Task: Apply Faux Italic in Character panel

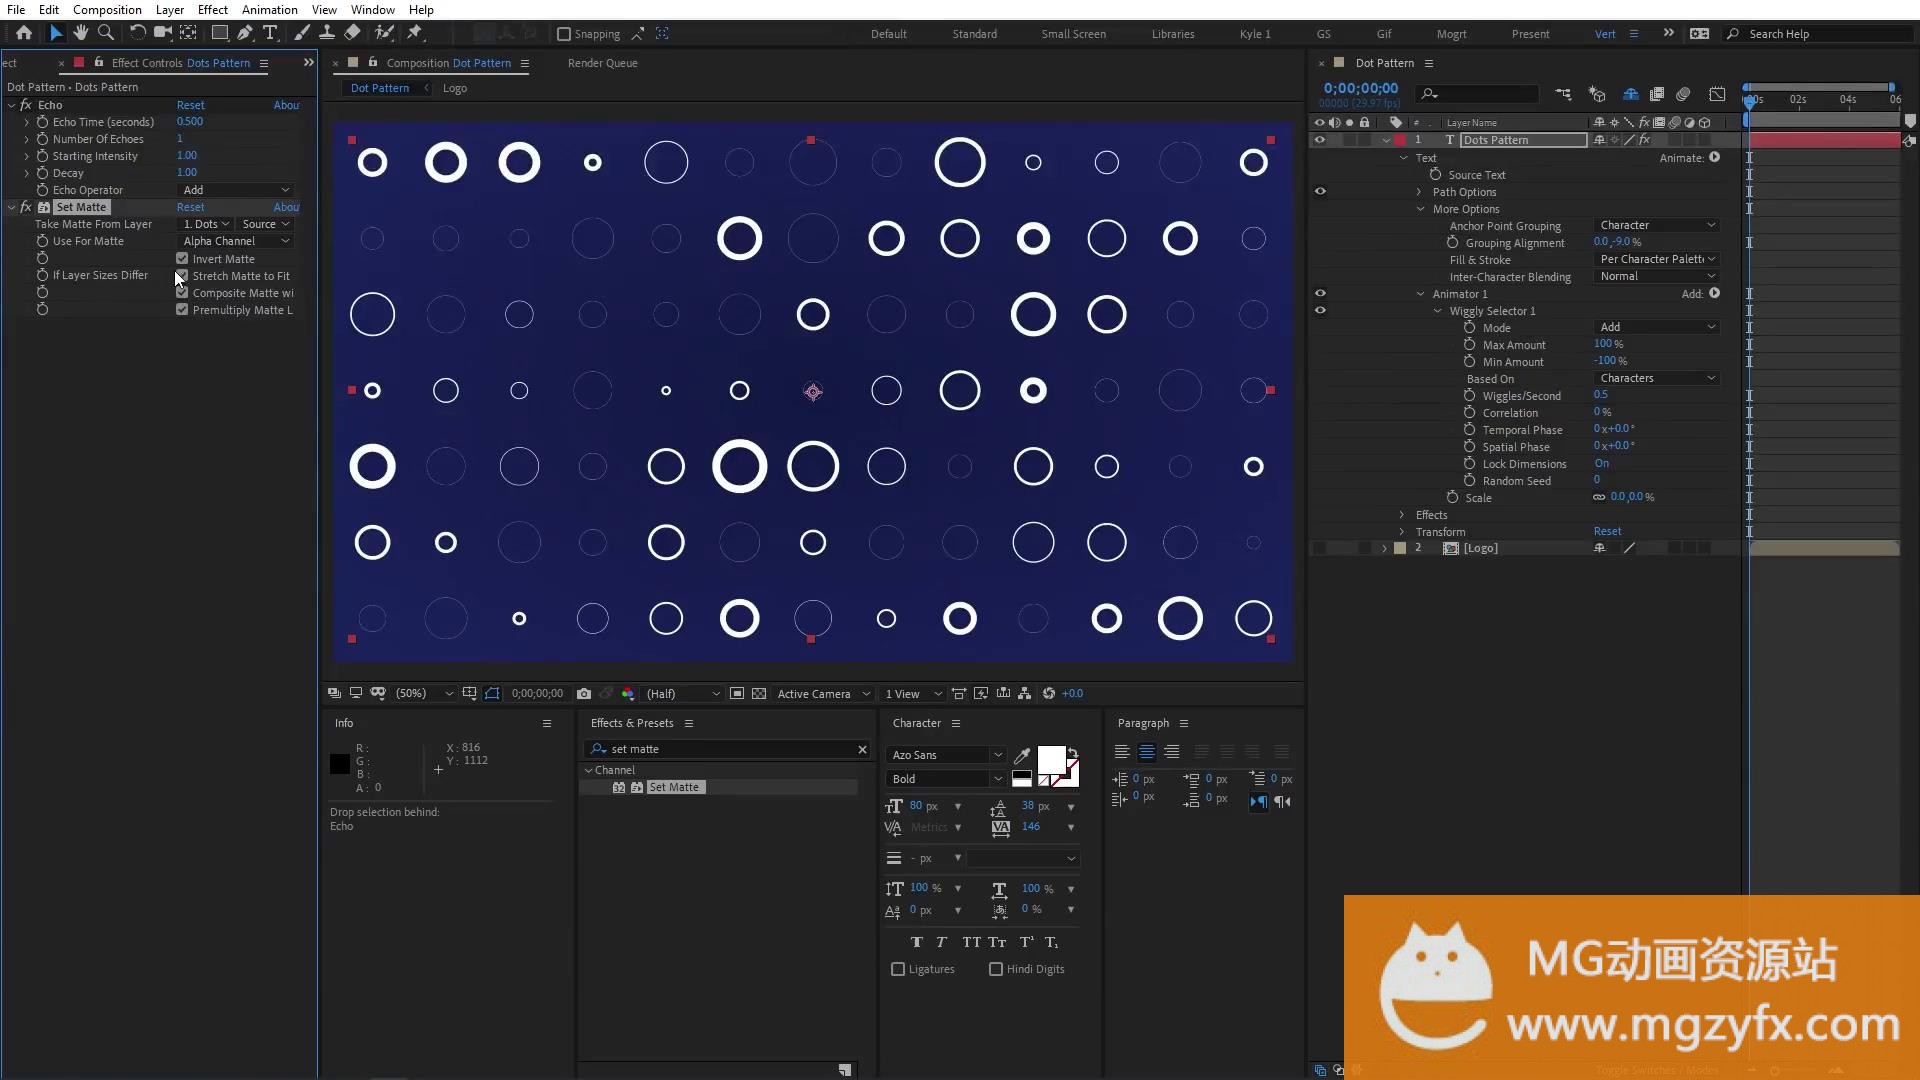Action: pos(941,942)
